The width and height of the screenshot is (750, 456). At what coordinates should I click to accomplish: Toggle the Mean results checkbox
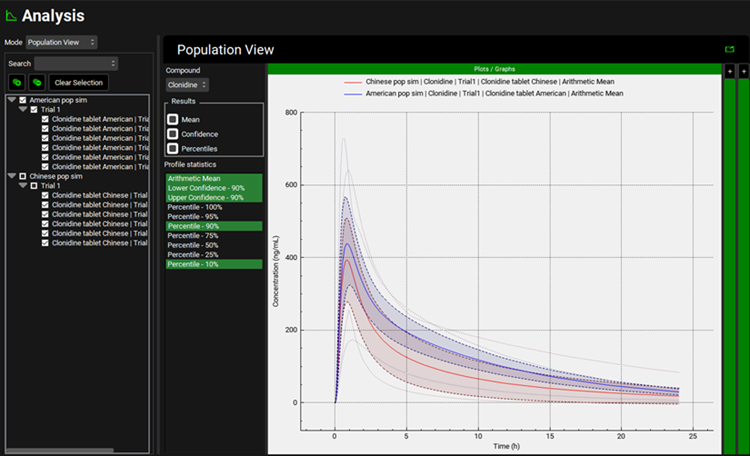pyautogui.click(x=173, y=119)
